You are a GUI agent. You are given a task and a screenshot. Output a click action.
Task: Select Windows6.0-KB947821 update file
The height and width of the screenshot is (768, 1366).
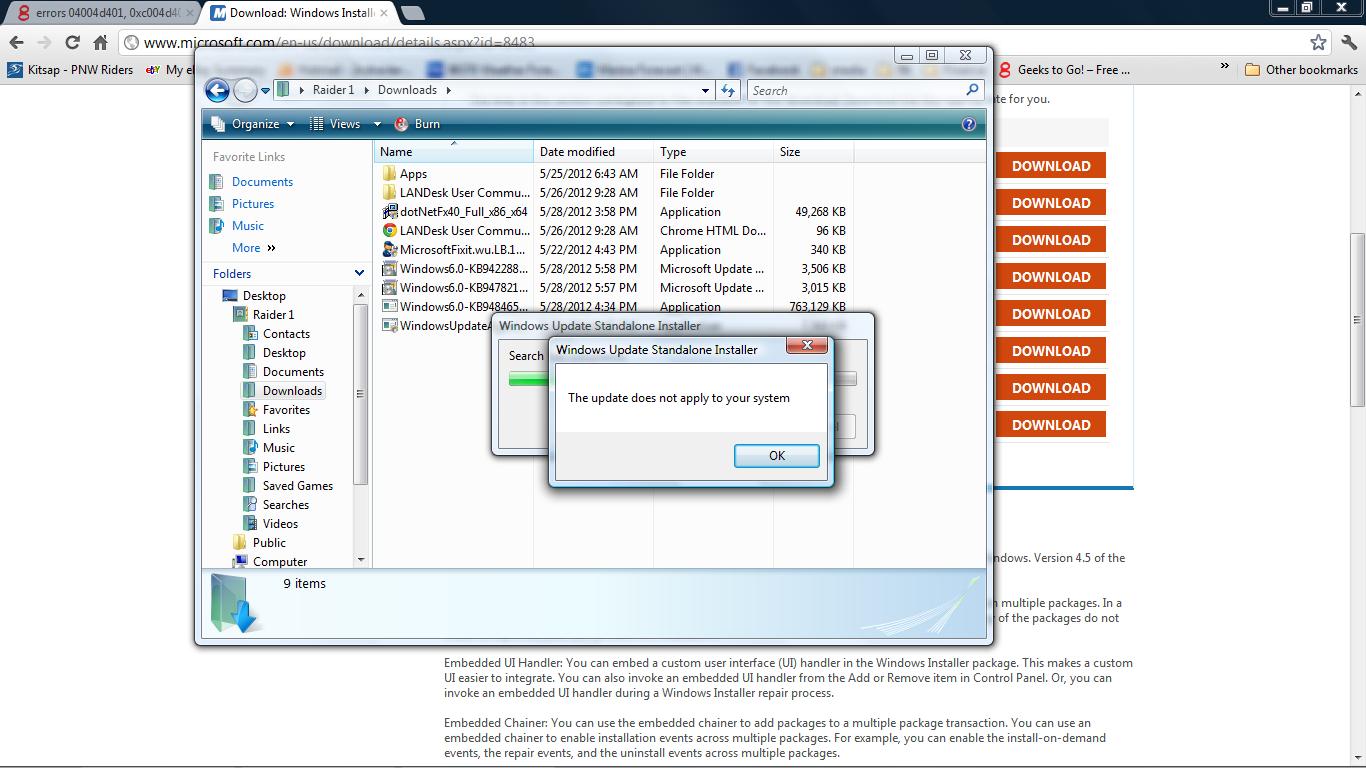(x=463, y=288)
